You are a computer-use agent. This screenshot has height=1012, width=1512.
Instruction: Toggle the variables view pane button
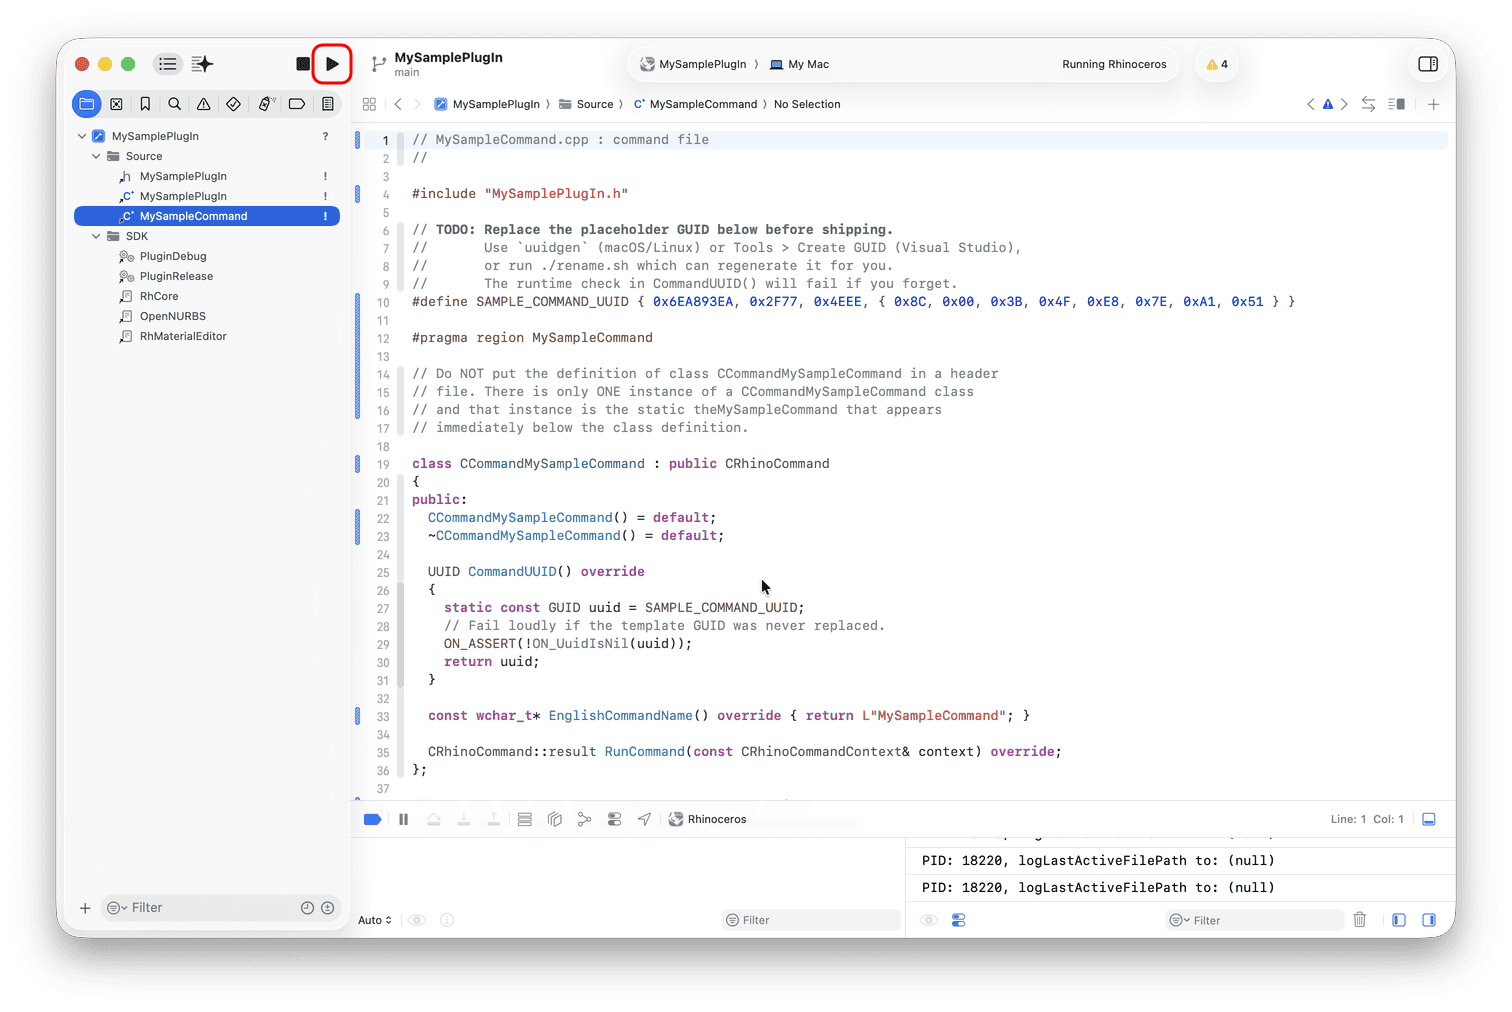pyautogui.click(x=1399, y=920)
